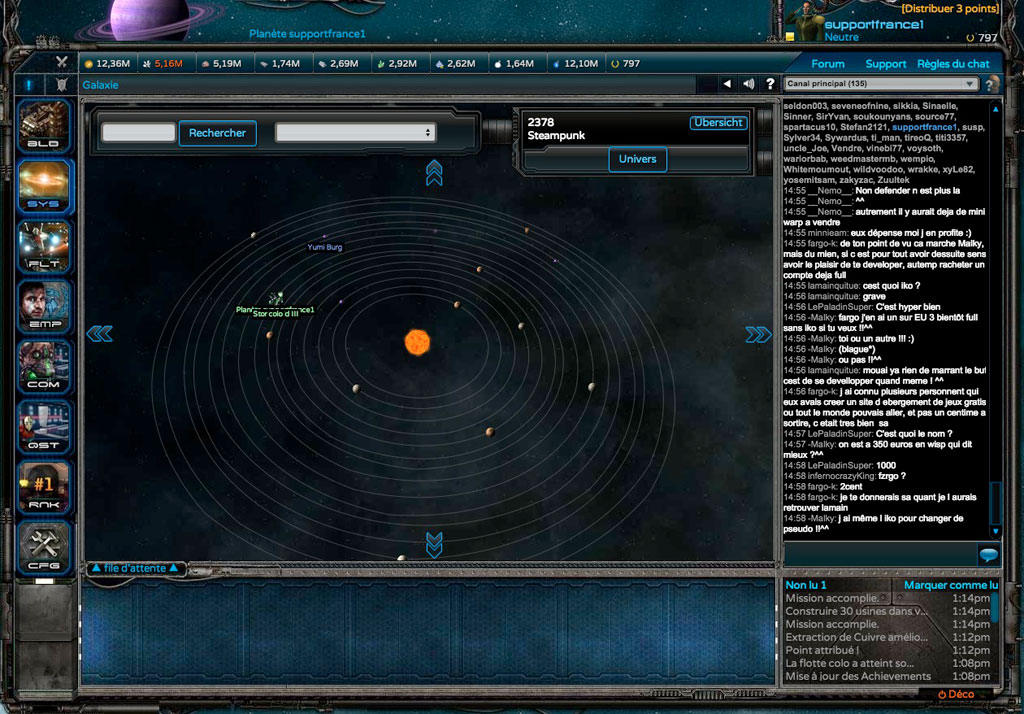This screenshot has width=1024, height=714.
Task: Open the Règles du chat link
Action: click(x=953, y=64)
